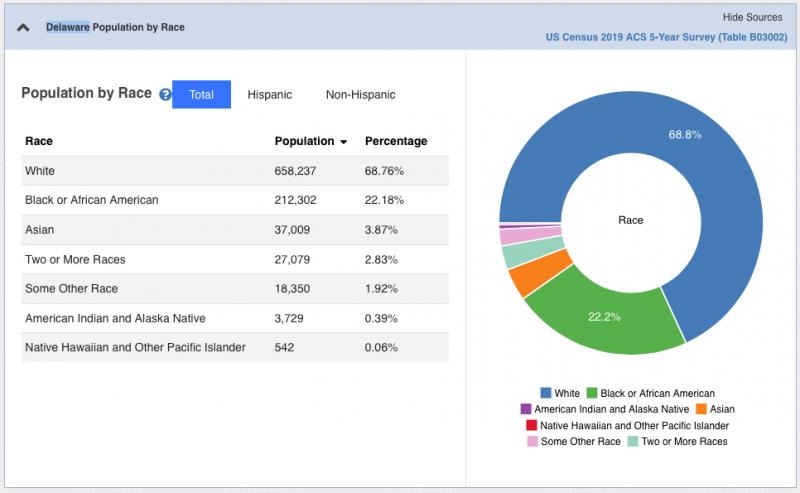800x493 pixels.
Task: Click the green 22.2% donut segment
Action: point(604,318)
